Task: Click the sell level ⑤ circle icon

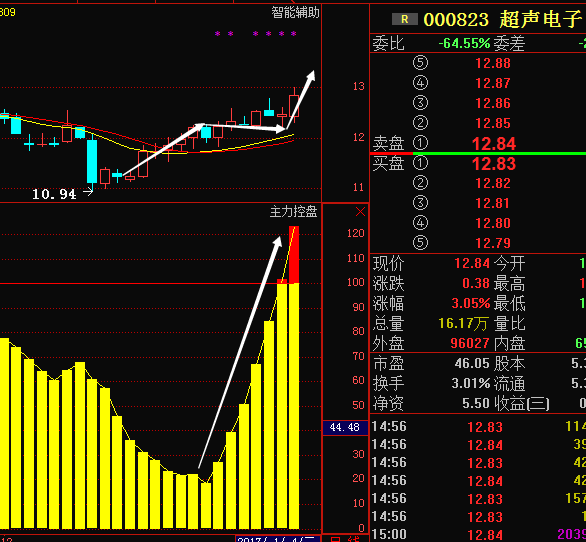Action: pyautogui.click(x=420, y=63)
